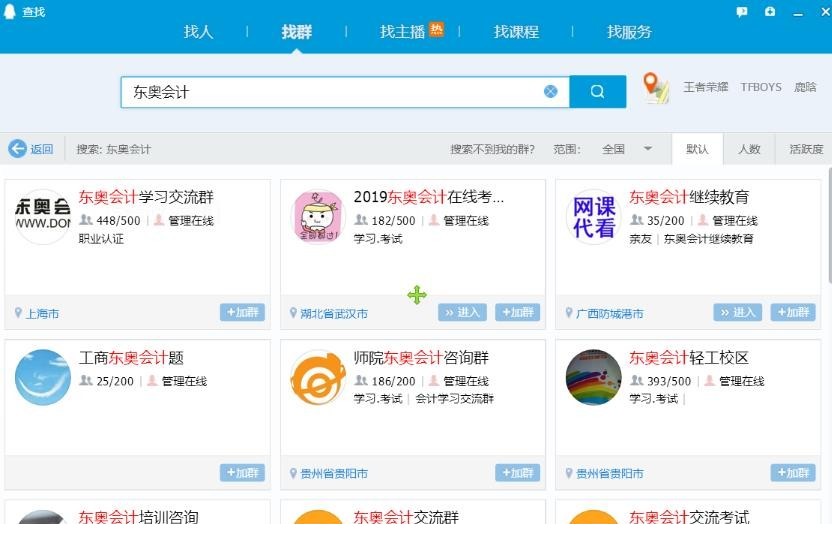Click the 职业认证 category tag

101,239
